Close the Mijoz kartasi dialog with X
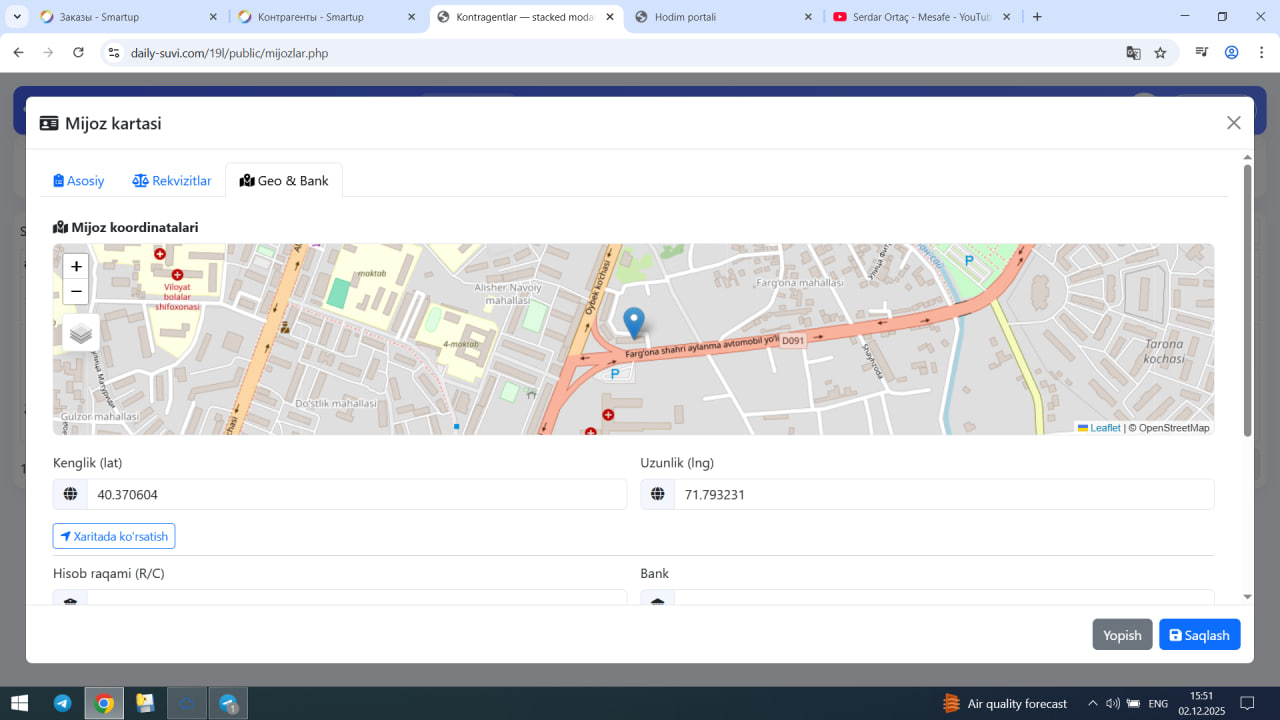This screenshot has height=720, width=1280. pyautogui.click(x=1234, y=123)
